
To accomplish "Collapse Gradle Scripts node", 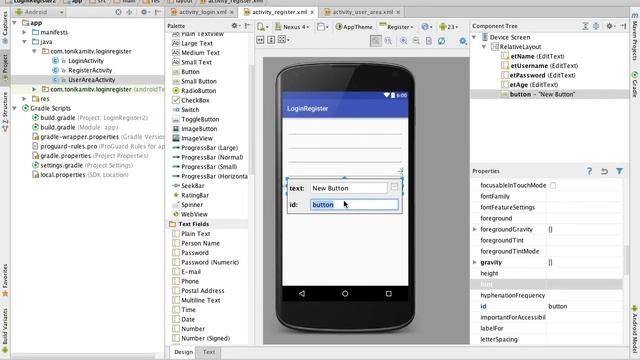I will pos(15,108).
